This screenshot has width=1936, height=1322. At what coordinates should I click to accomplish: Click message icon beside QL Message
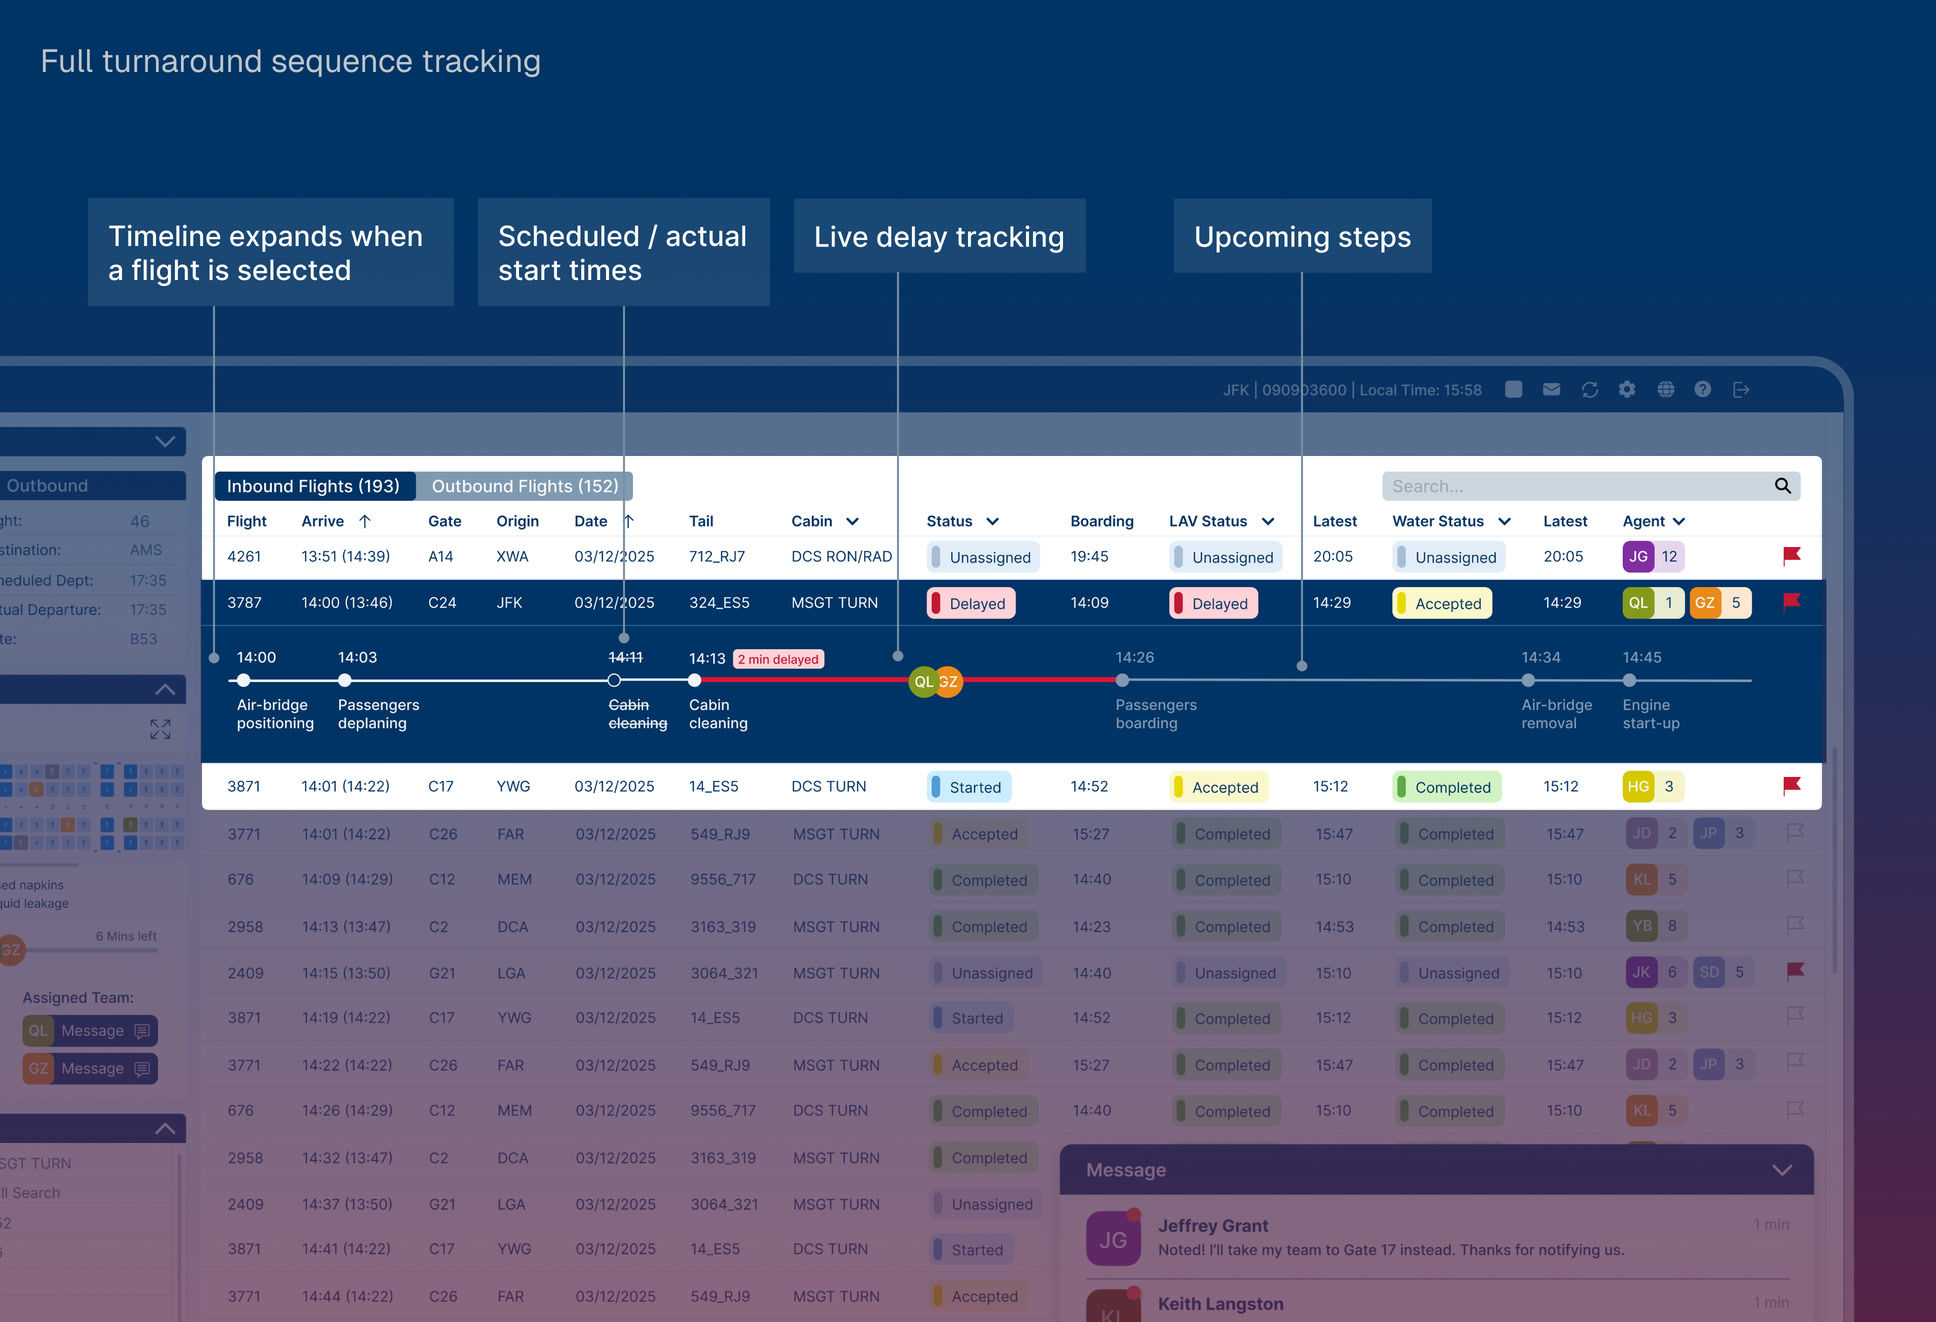coord(142,1031)
